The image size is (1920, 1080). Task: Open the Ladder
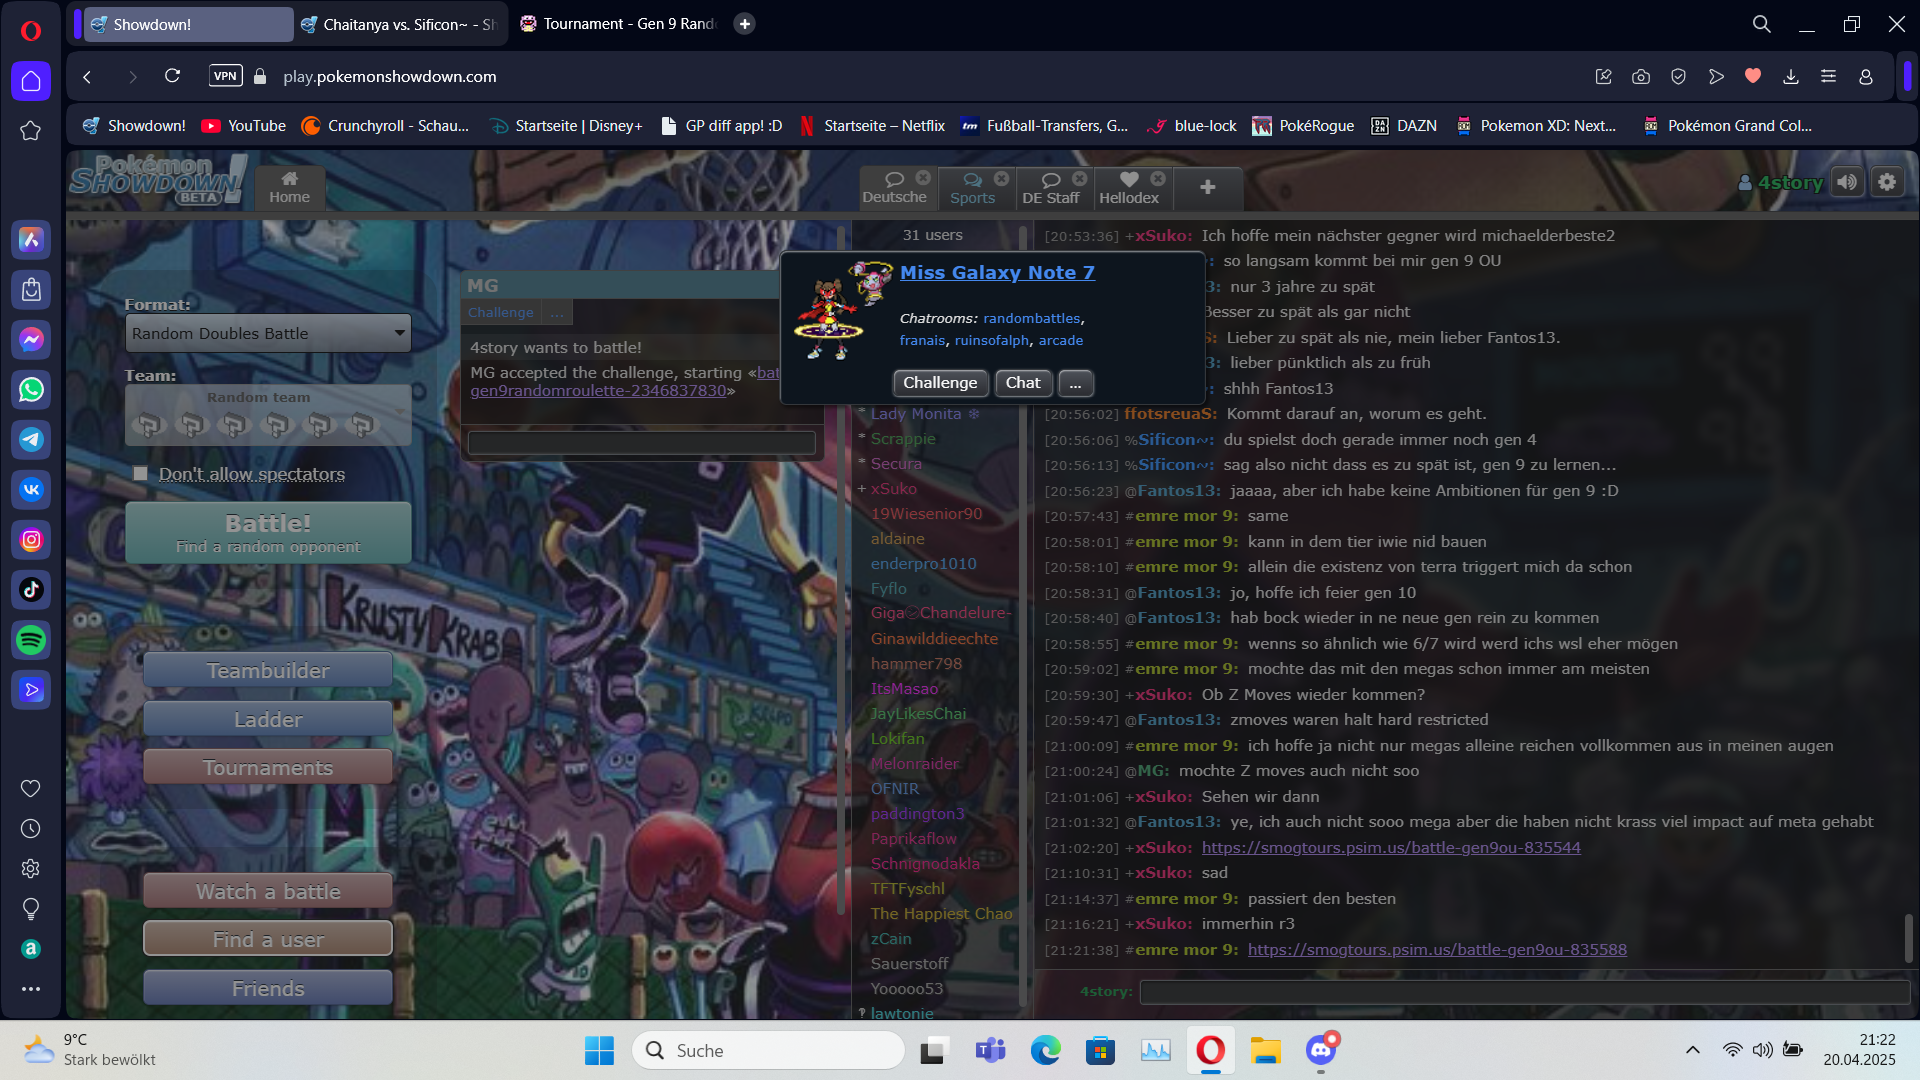[268, 719]
